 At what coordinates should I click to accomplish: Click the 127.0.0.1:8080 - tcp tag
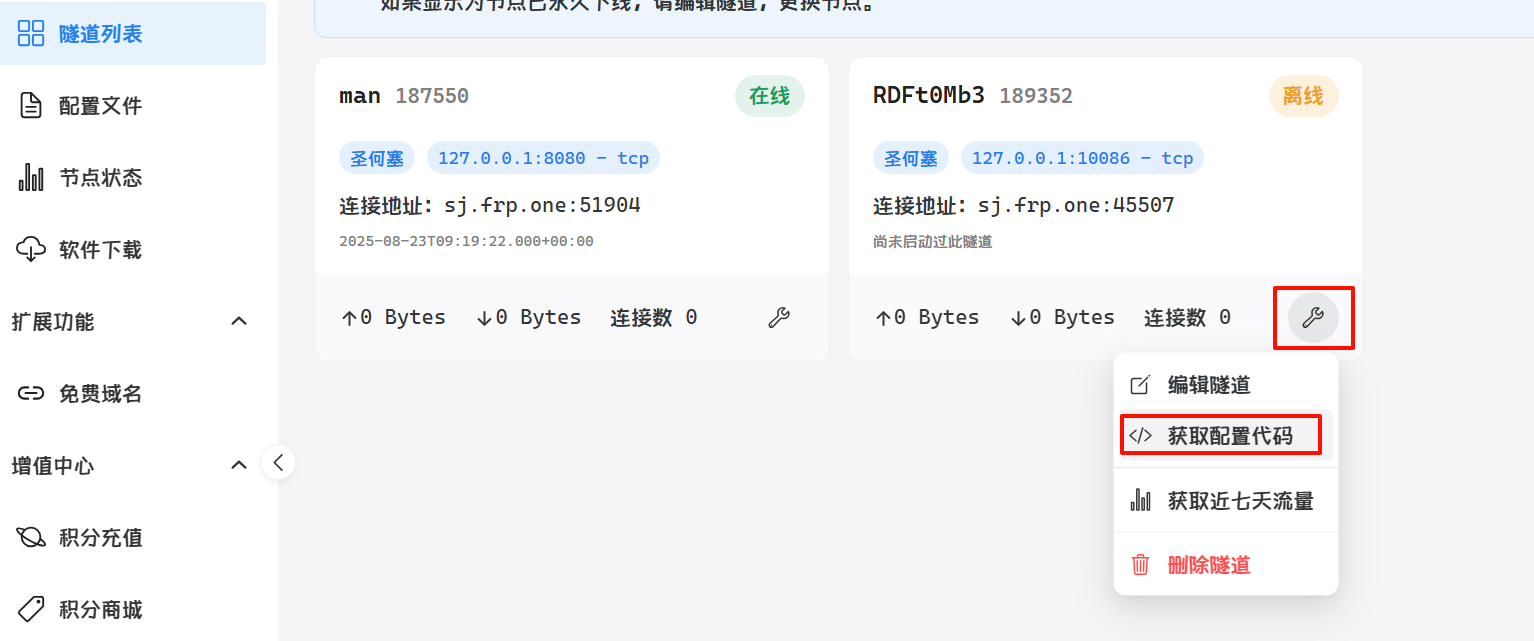pos(543,158)
